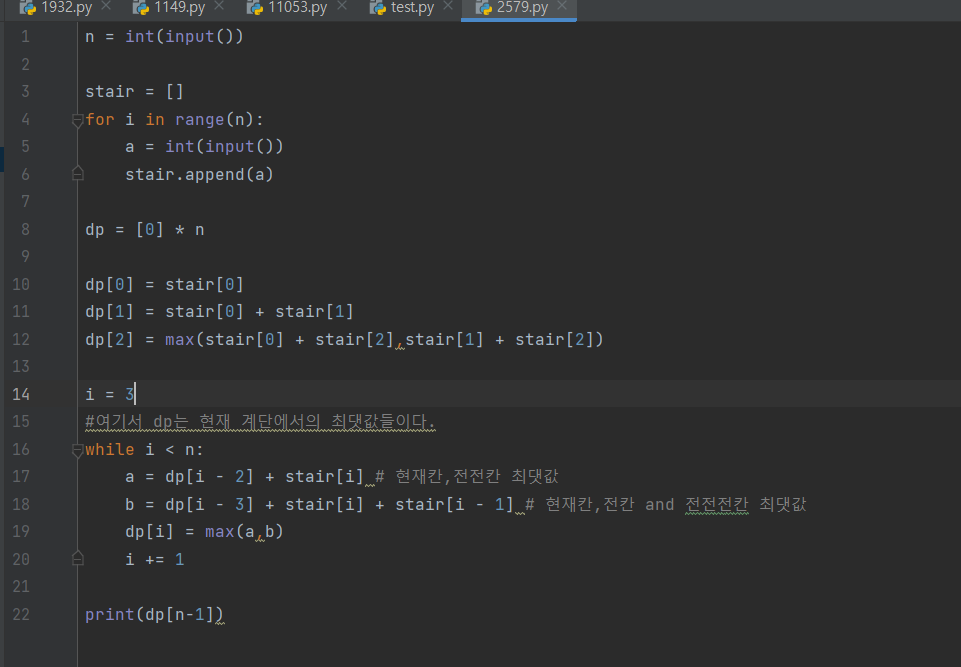Image resolution: width=961 pixels, height=667 pixels.
Task: Click 'b = dp[i - 3]' code on line 18
Action: coord(189,504)
